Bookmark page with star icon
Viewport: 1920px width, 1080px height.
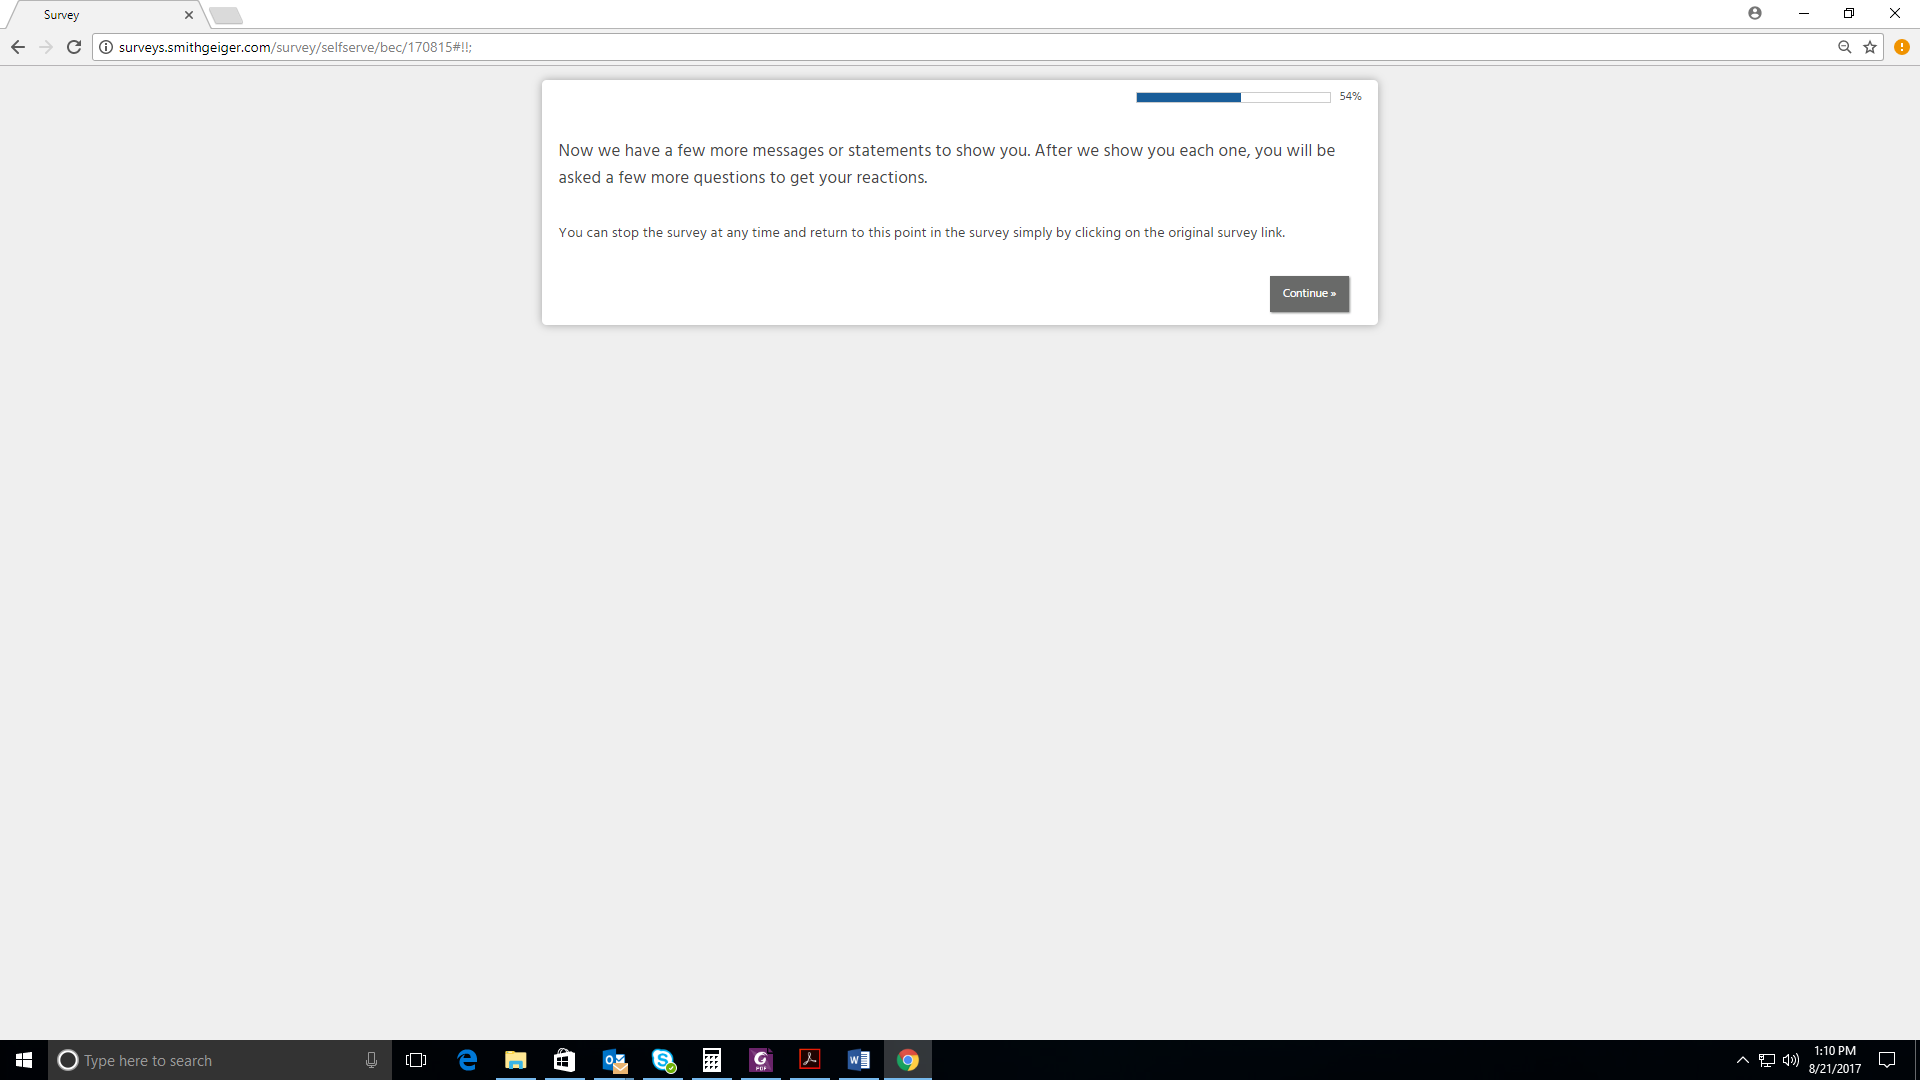click(x=1870, y=47)
